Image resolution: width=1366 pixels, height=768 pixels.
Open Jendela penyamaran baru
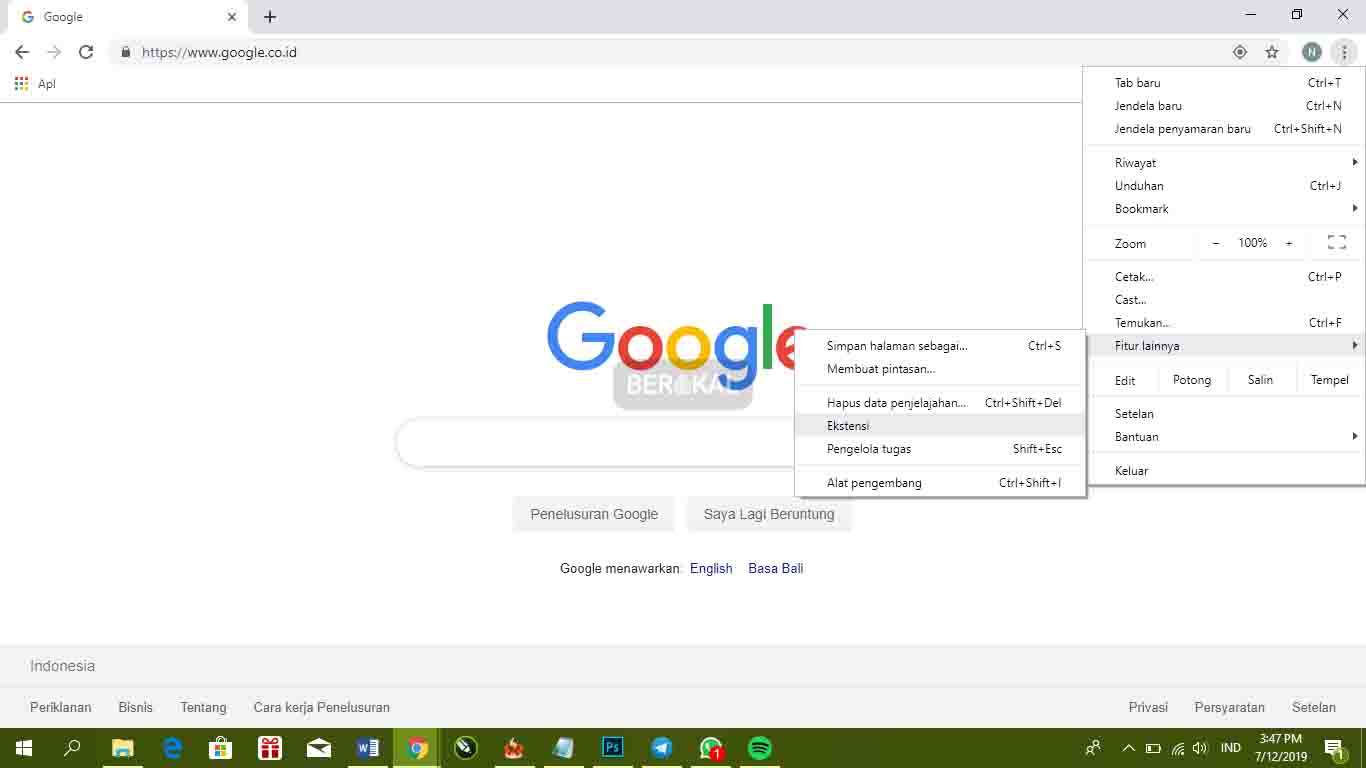coord(1224,129)
